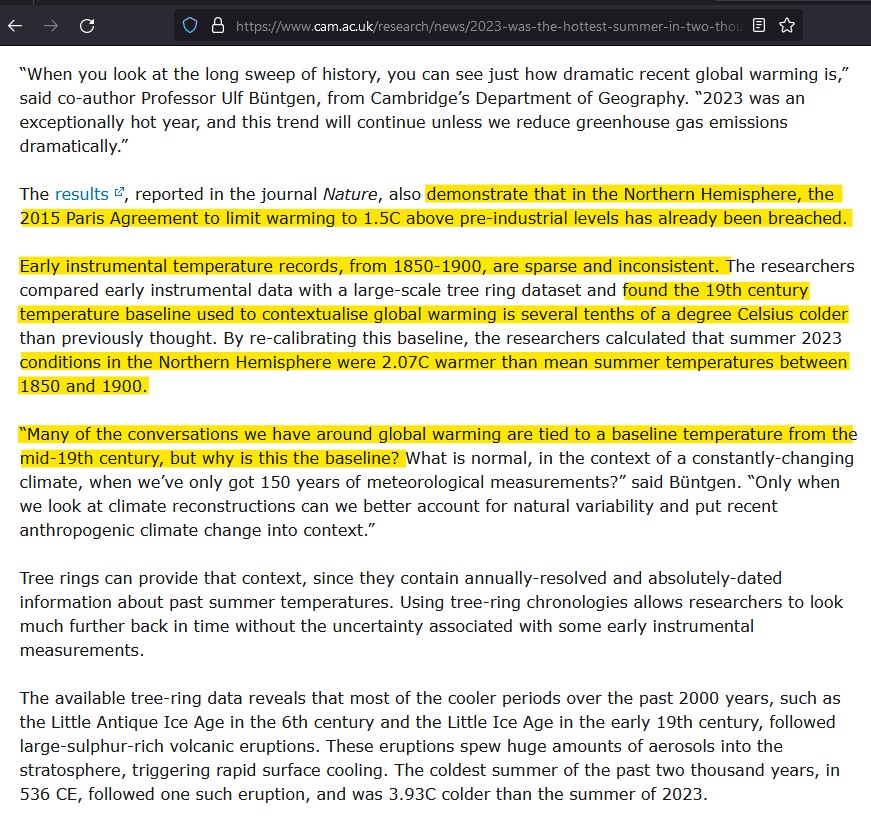Click the italic word 'Nature'
Viewport: 871px width, 827px height.
point(351,194)
